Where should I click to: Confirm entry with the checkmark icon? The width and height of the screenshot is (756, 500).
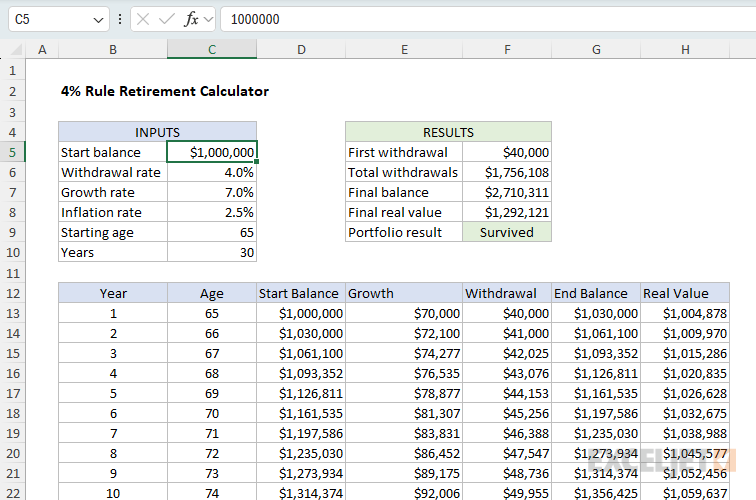point(166,19)
